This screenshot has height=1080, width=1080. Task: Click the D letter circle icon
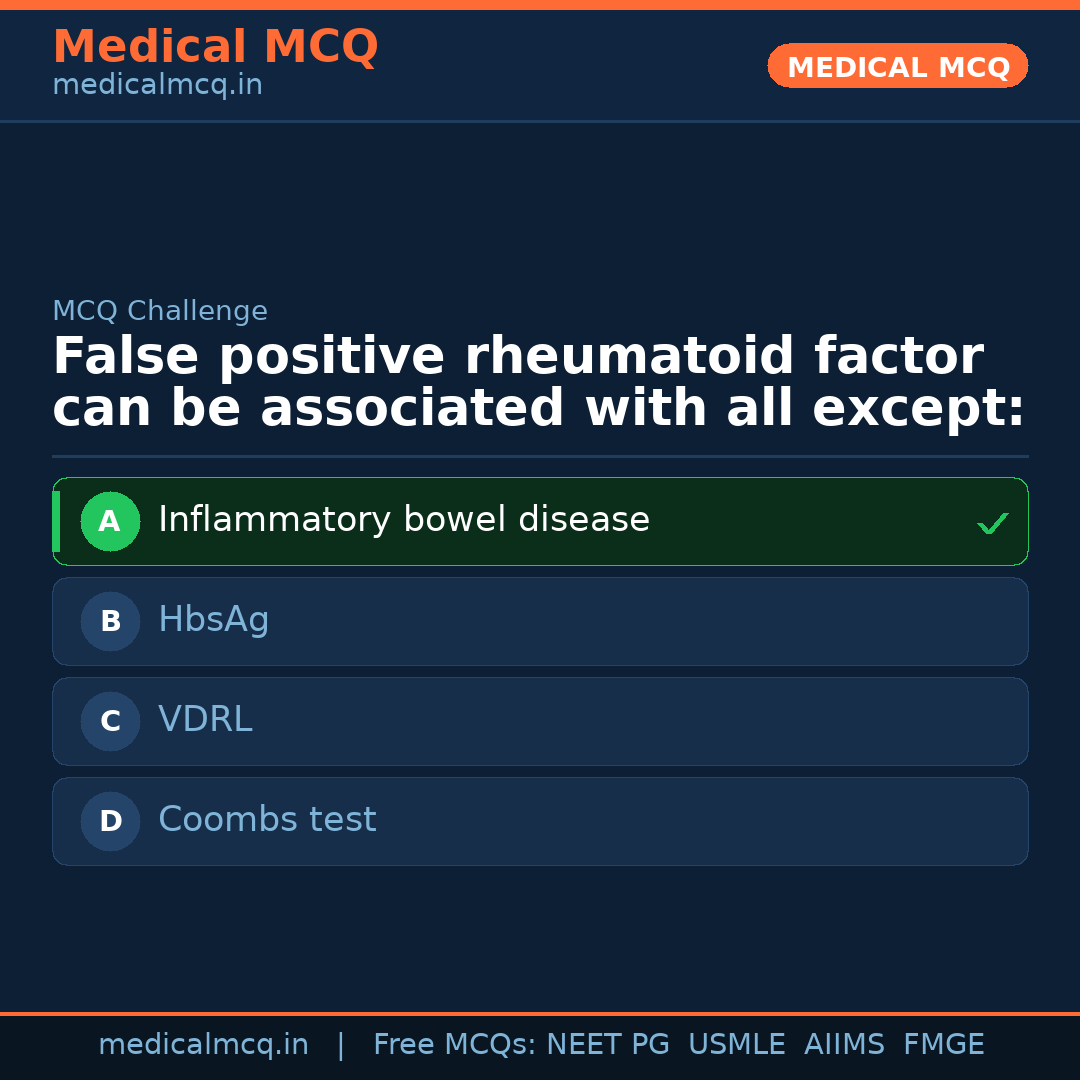[110, 821]
